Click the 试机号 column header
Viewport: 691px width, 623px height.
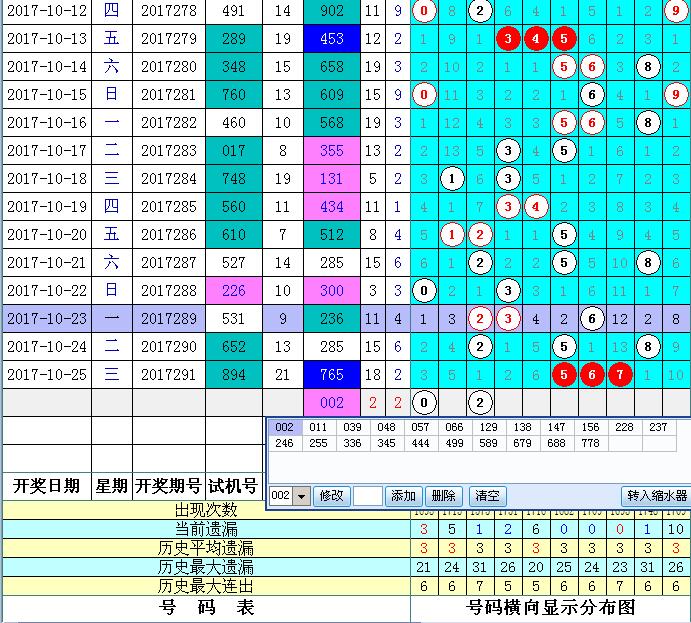click(231, 487)
